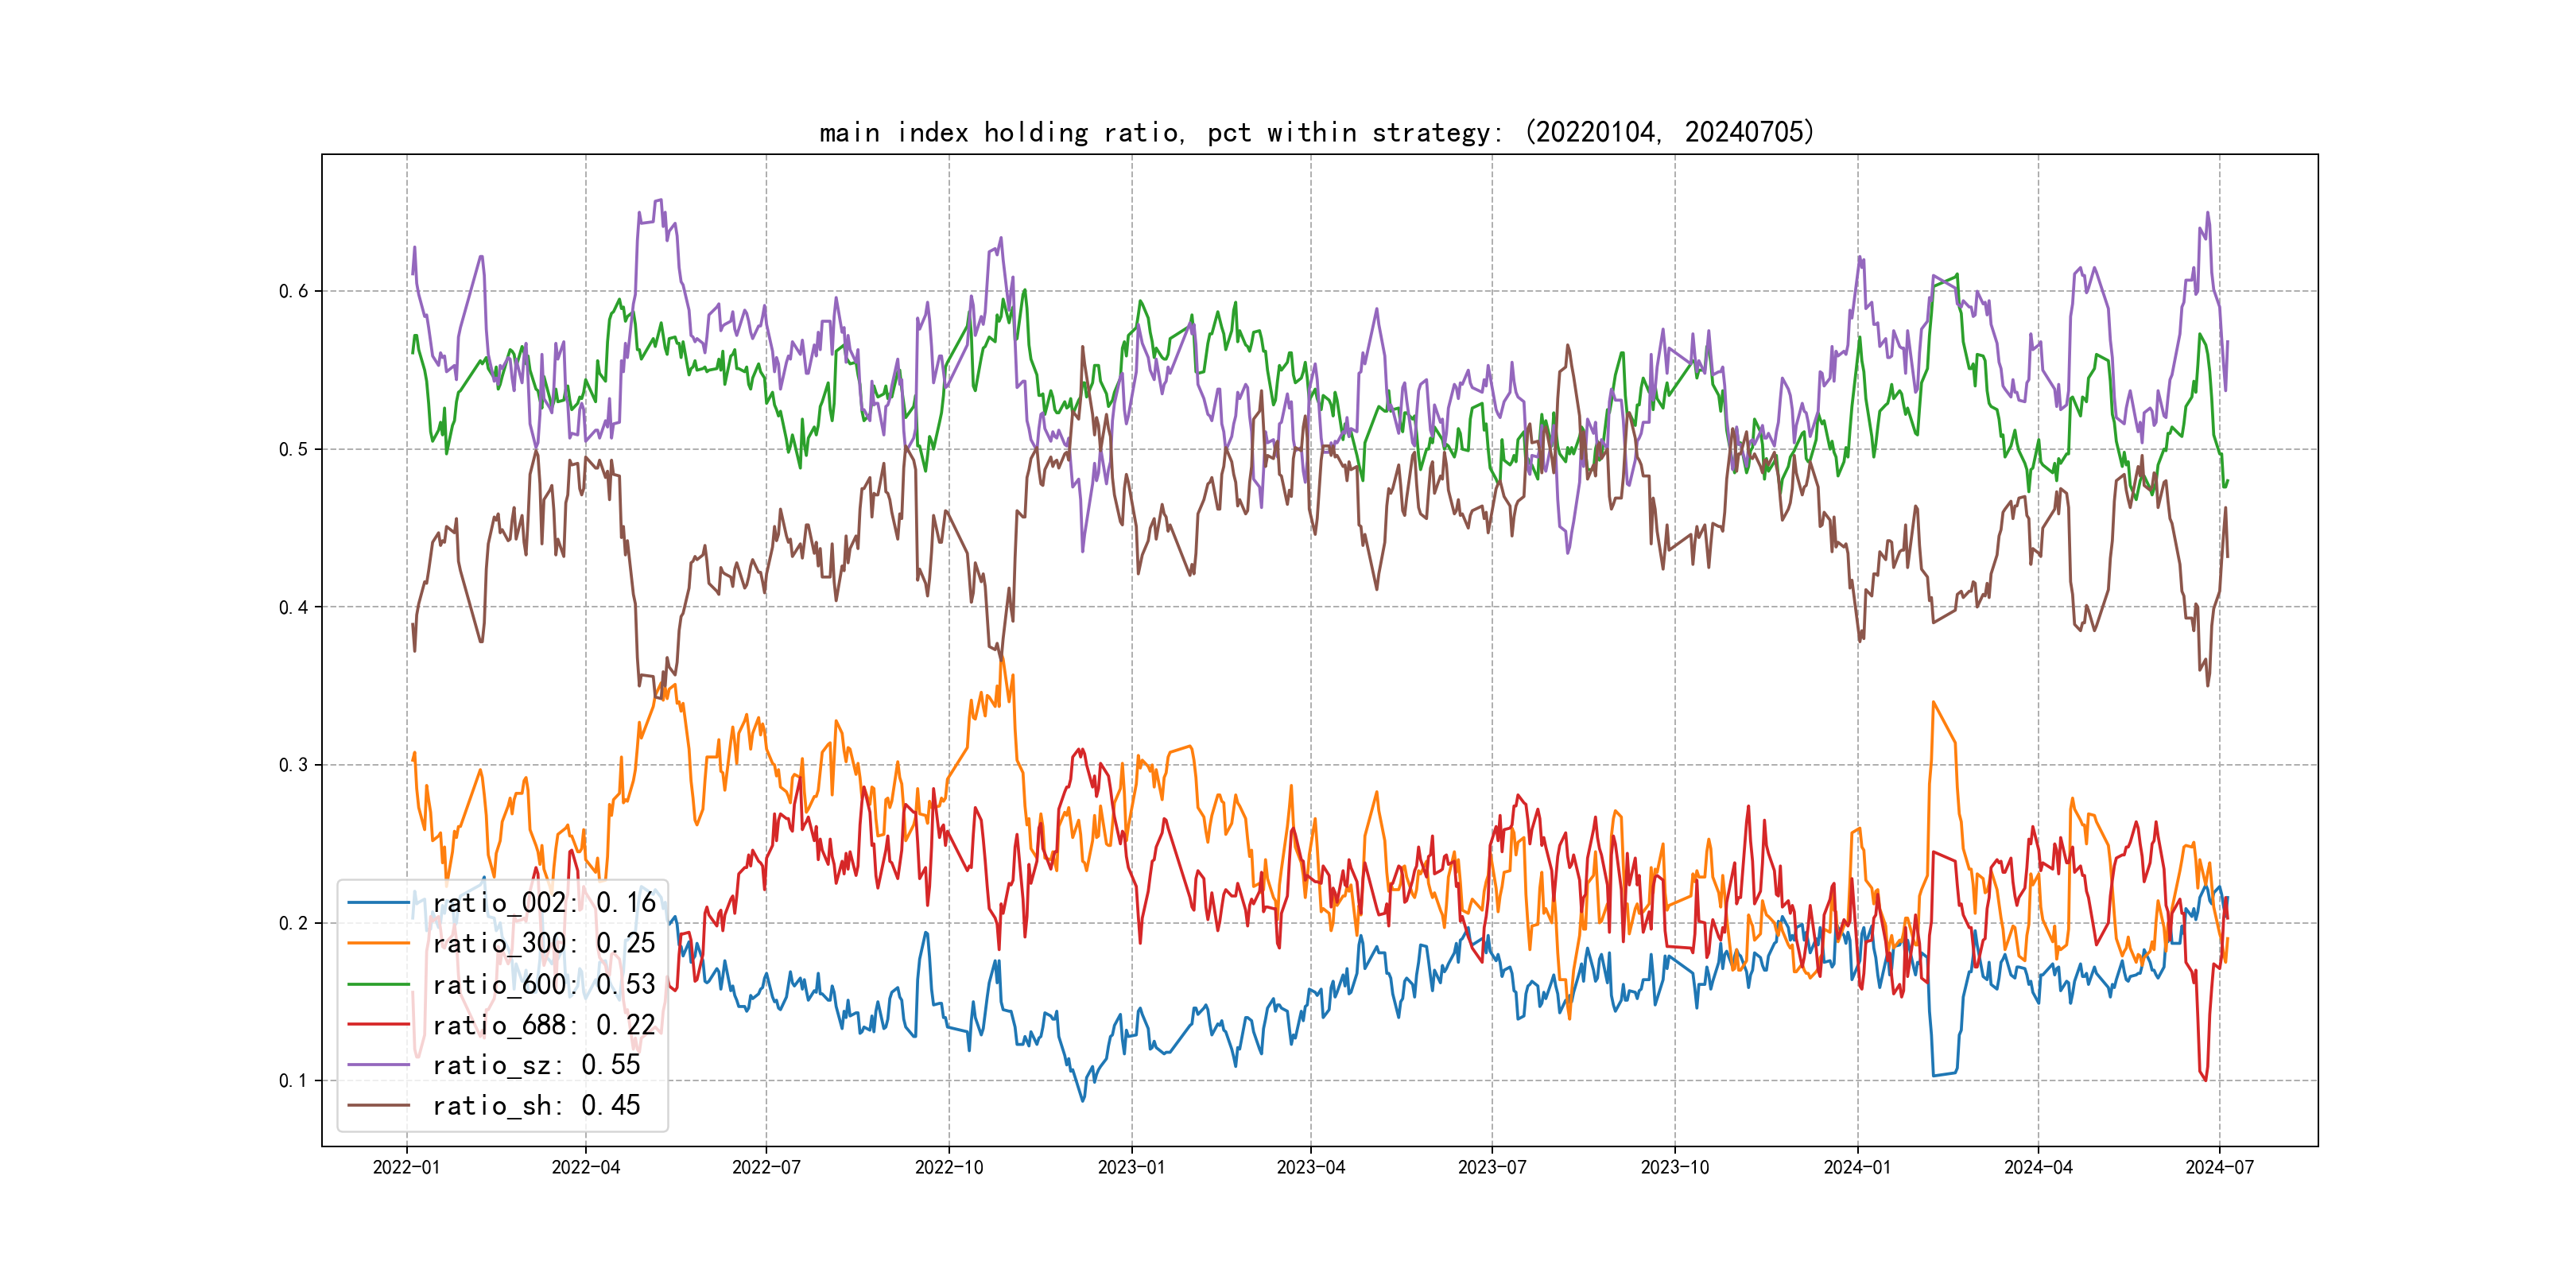Click the orange line swatch in legend

379,943
